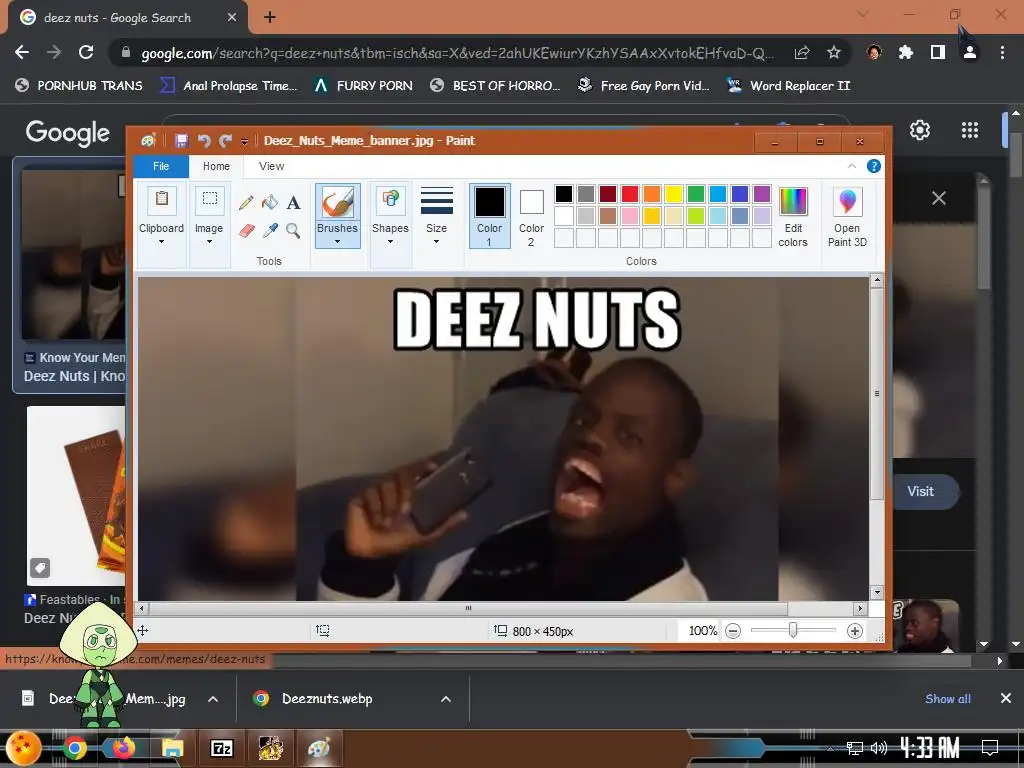Select the Pencil tool in Paint

[246, 202]
